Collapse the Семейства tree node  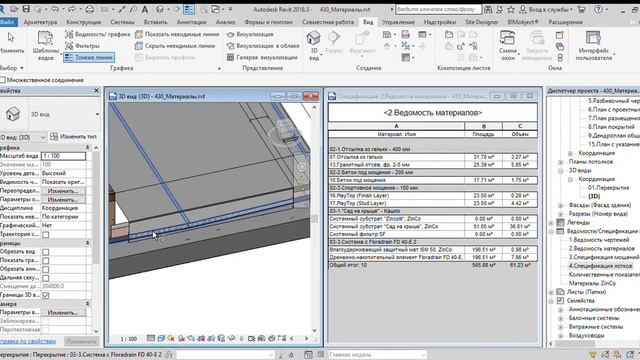click(551, 301)
